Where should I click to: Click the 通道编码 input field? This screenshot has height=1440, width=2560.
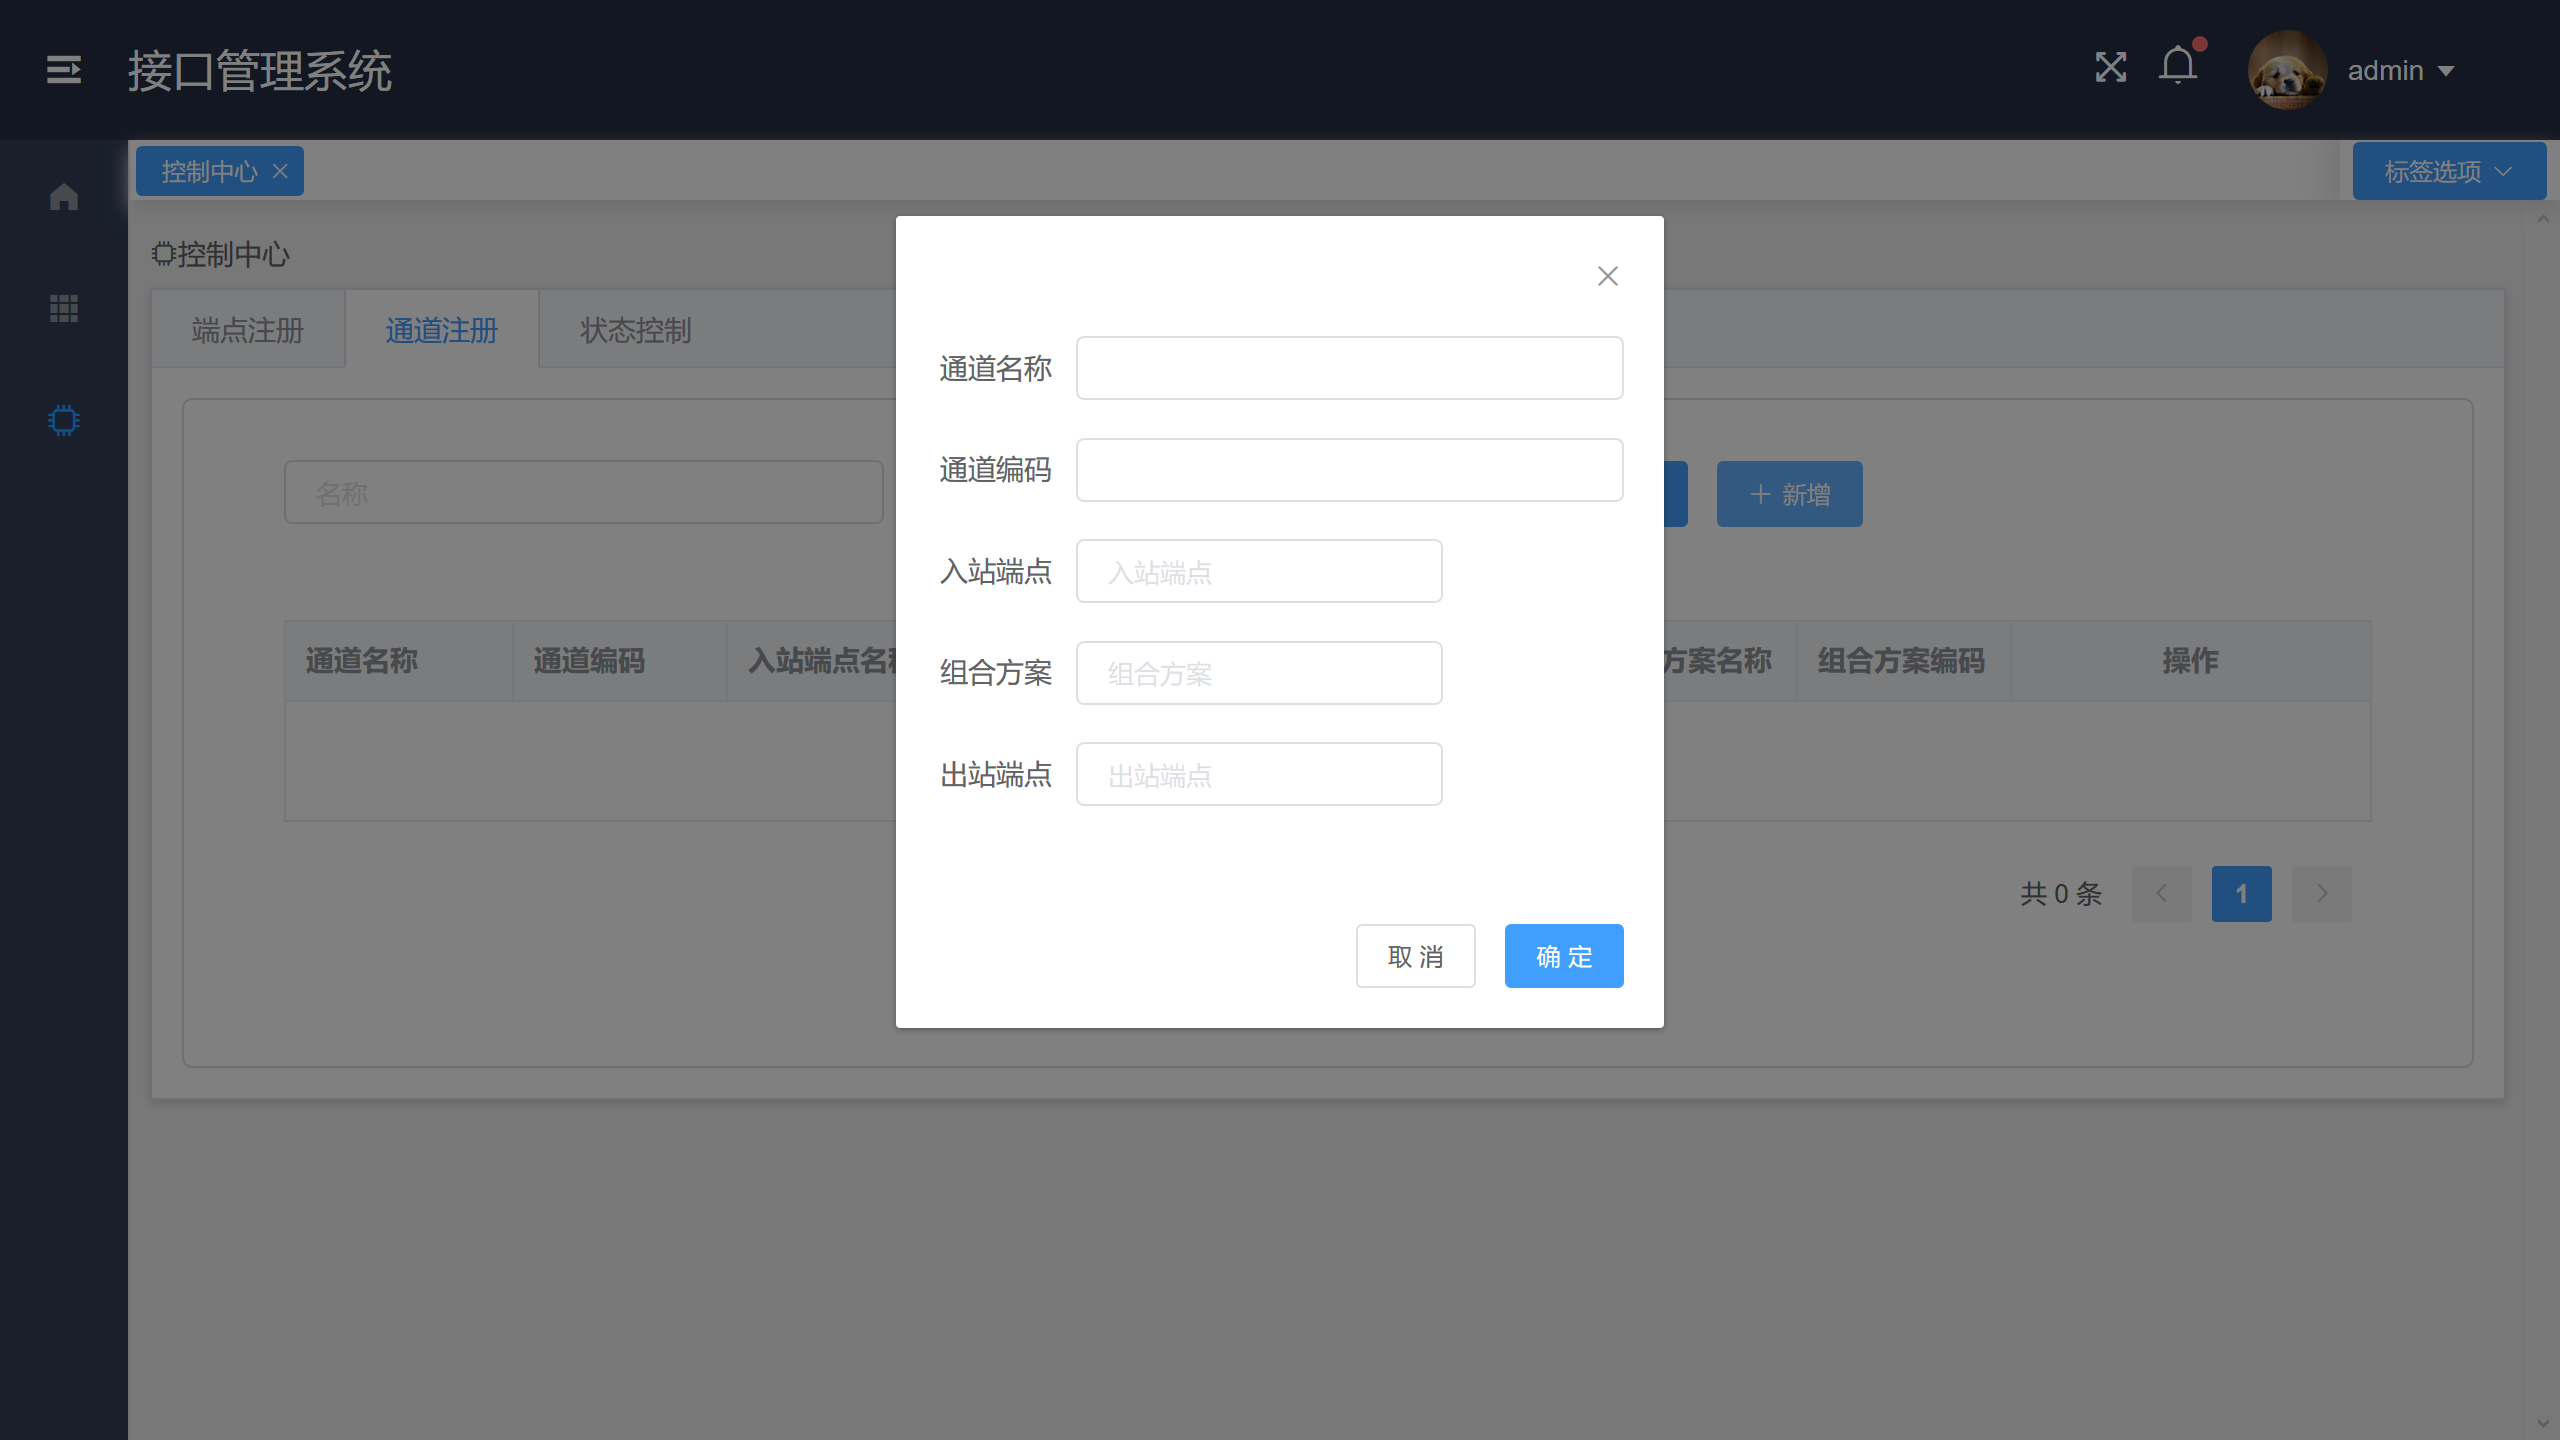point(1348,470)
